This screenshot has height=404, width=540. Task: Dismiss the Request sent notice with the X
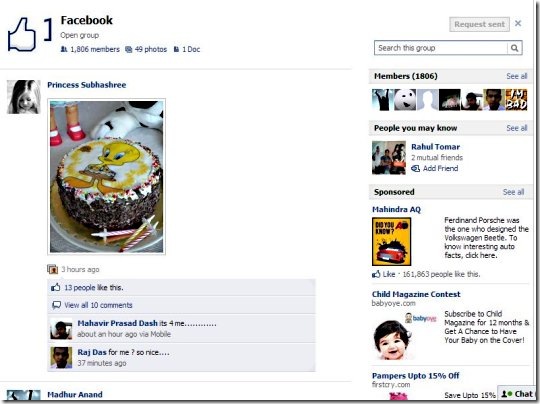point(518,23)
